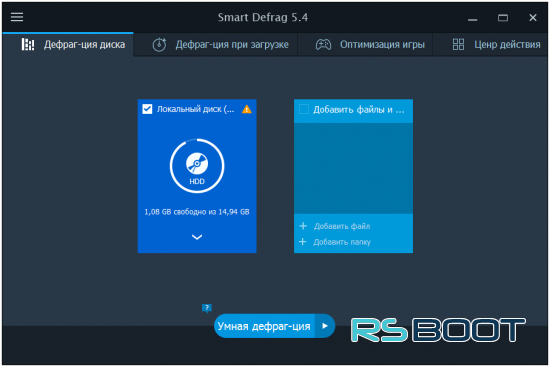
Task: Click the boot-time defrag stopwatch icon
Action: (x=159, y=45)
